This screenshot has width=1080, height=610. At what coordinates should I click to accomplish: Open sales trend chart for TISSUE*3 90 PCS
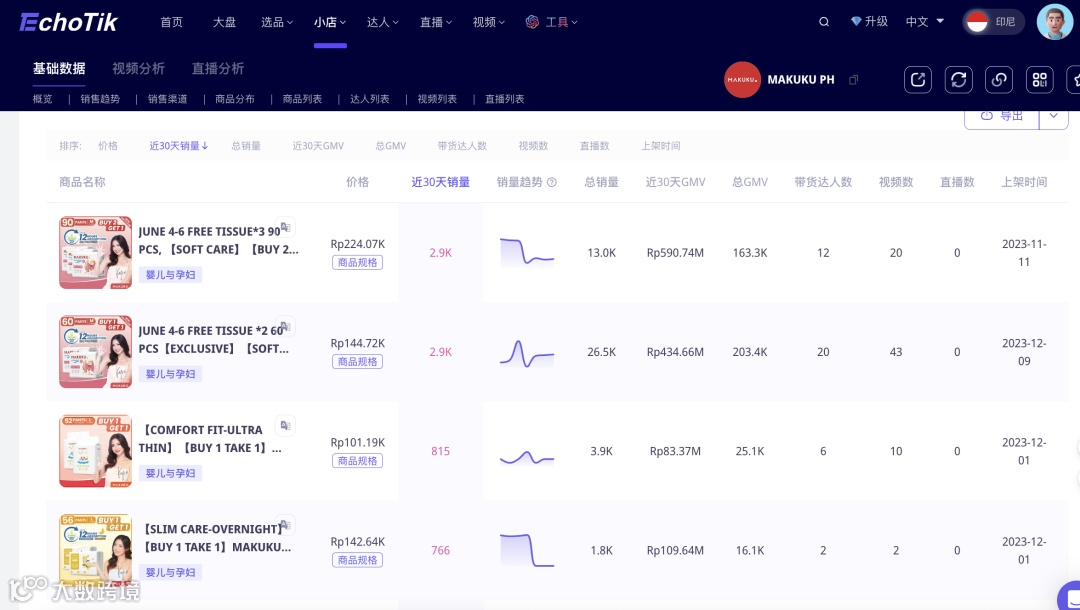tap(527, 252)
